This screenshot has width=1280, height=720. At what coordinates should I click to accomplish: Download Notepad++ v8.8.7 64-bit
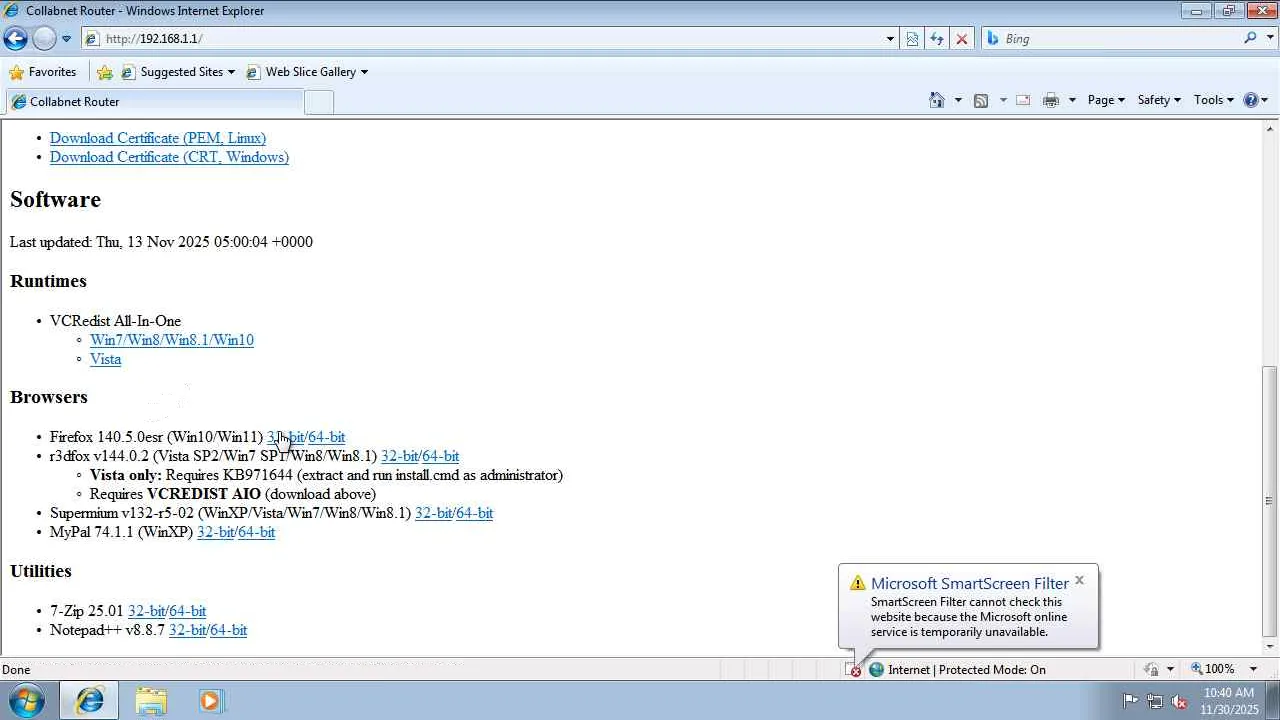(229, 630)
